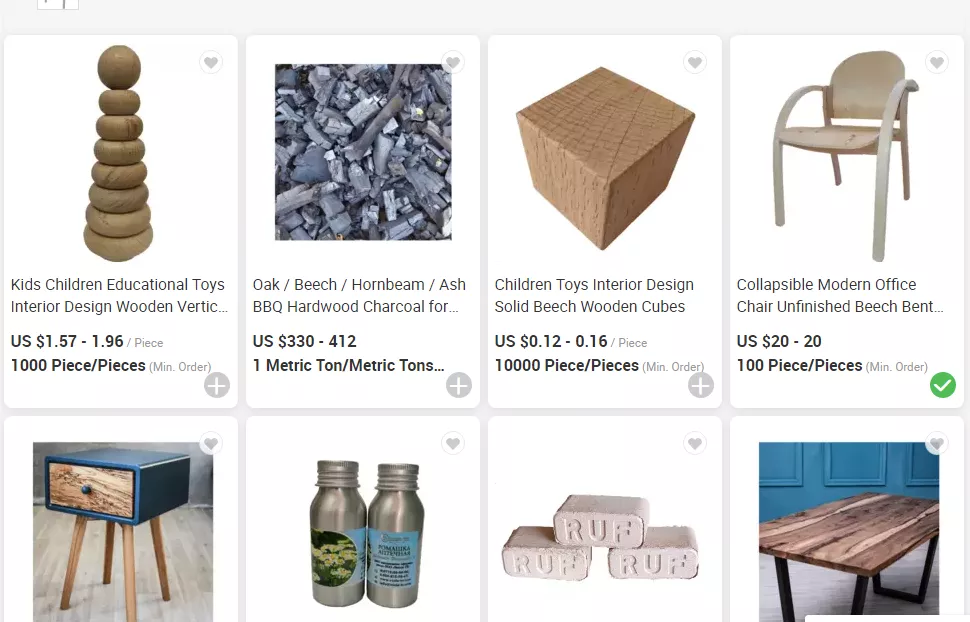The image size is (970, 622).
Task: View the bentwood chair product image
Action: coord(846,155)
